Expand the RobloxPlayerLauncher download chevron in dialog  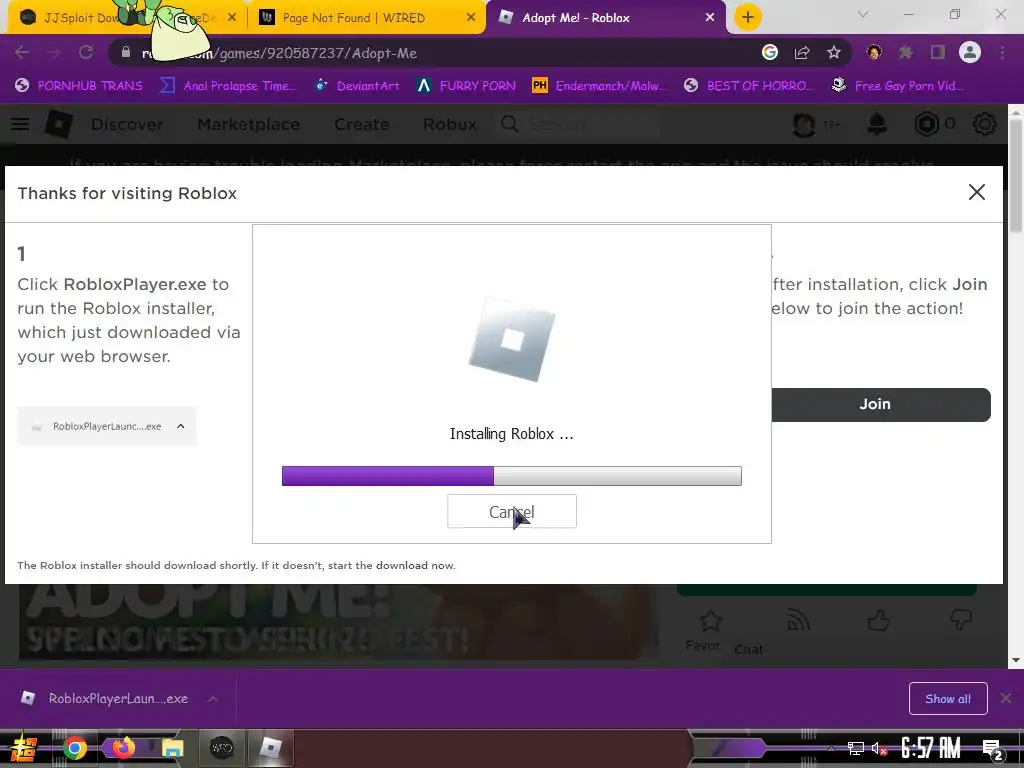[181, 426]
